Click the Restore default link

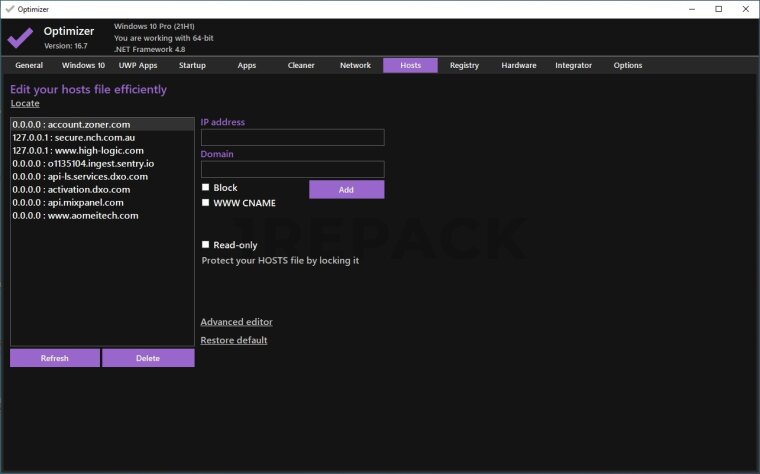[x=234, y=340]
